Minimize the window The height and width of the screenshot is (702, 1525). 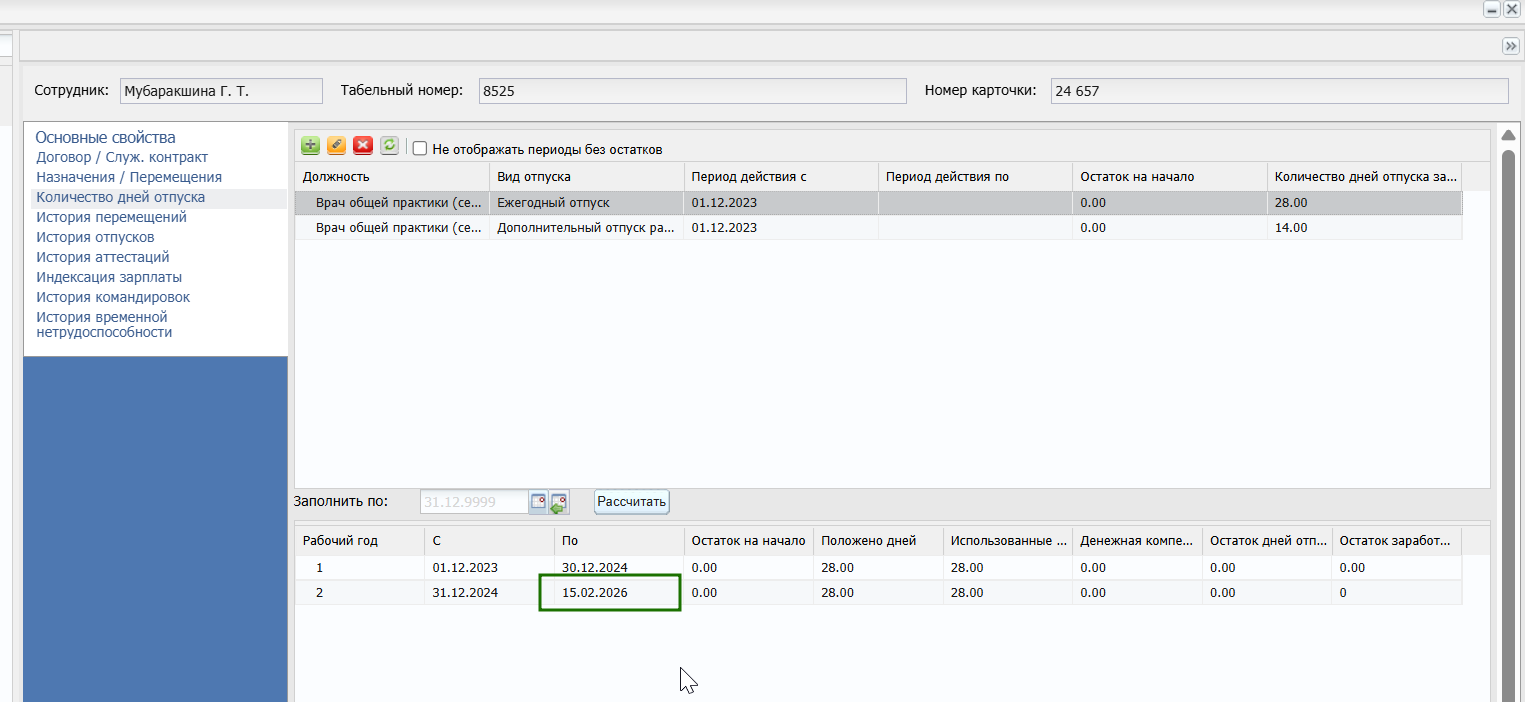tap(1492, 9)
